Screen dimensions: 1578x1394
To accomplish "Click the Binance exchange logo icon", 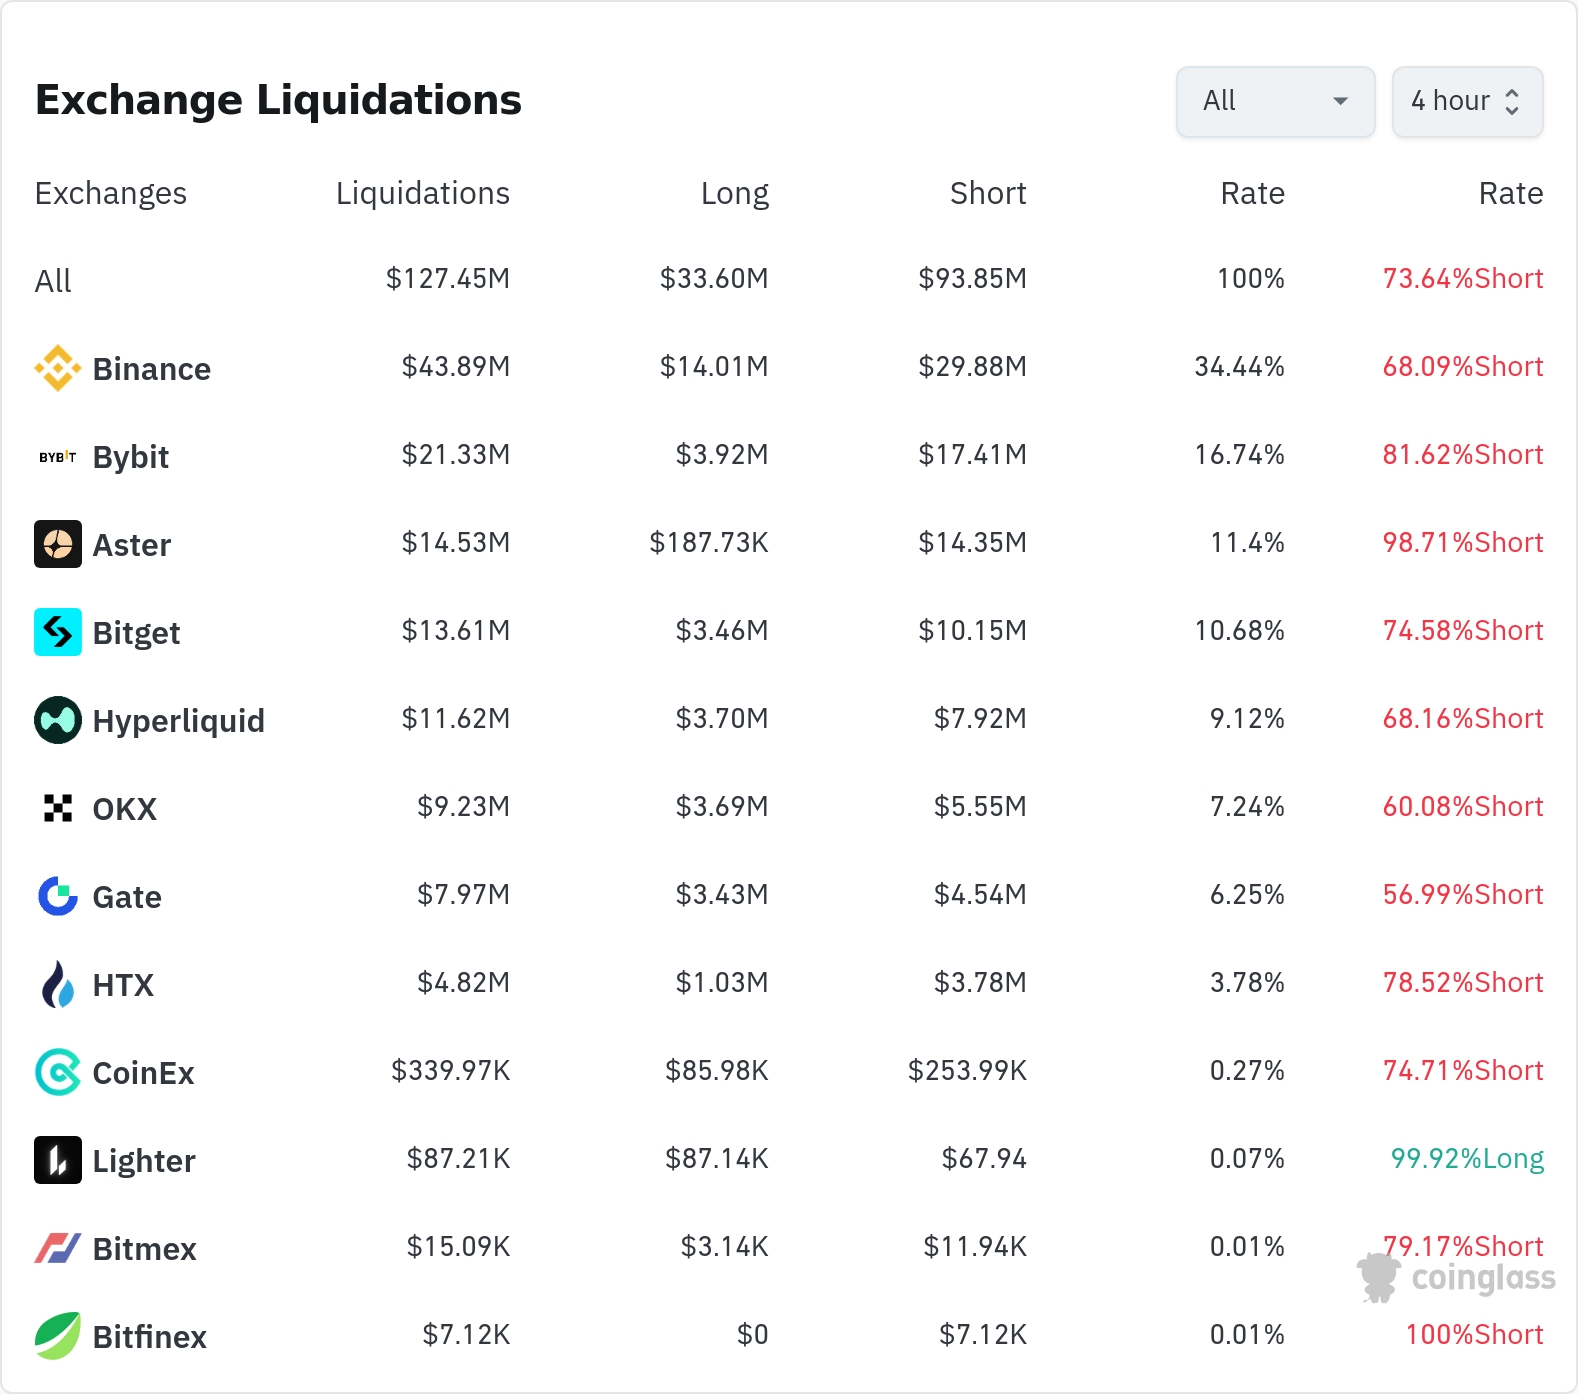I will point(58,369).
